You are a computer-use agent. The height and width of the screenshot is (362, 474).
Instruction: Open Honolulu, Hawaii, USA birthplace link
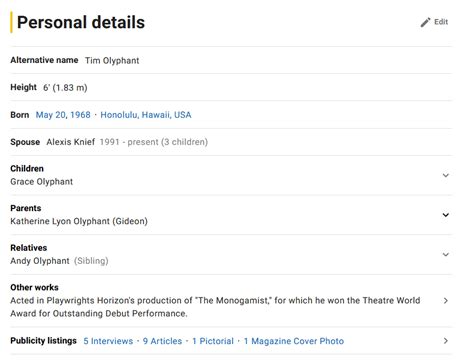pos(146,115)
